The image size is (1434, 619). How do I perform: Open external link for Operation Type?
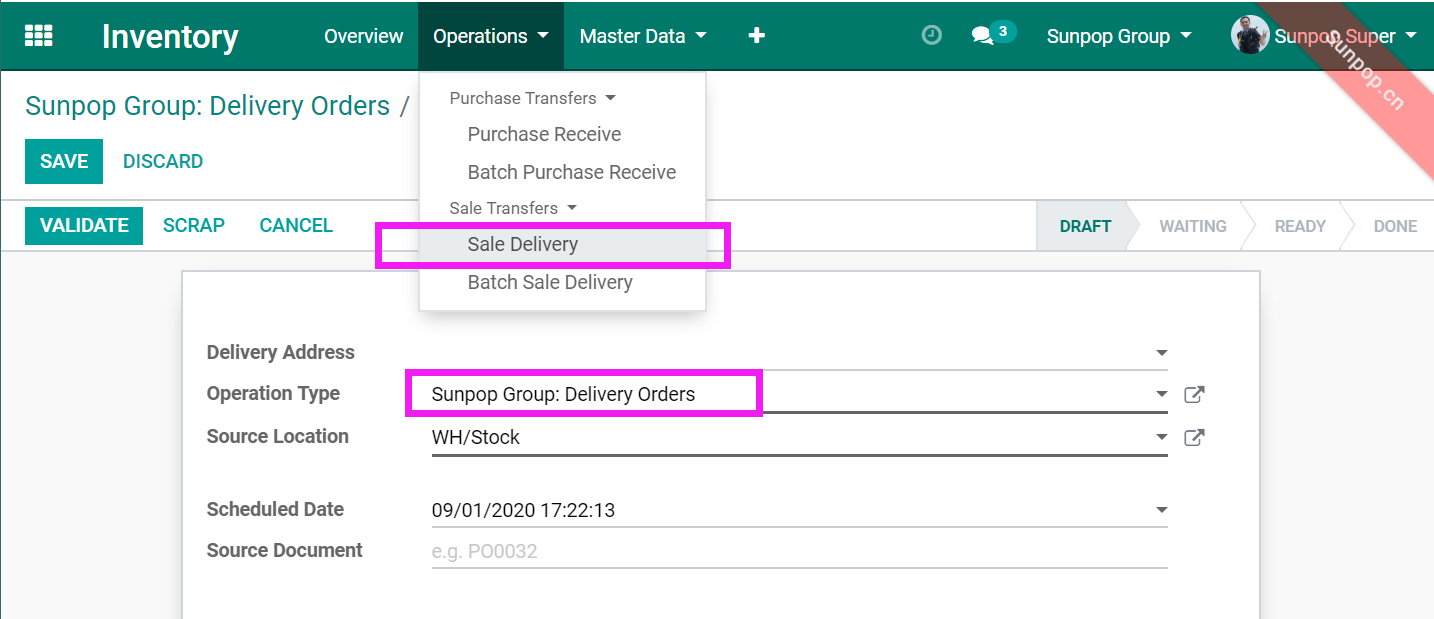pyautogui.click(x=1193, y=394)
